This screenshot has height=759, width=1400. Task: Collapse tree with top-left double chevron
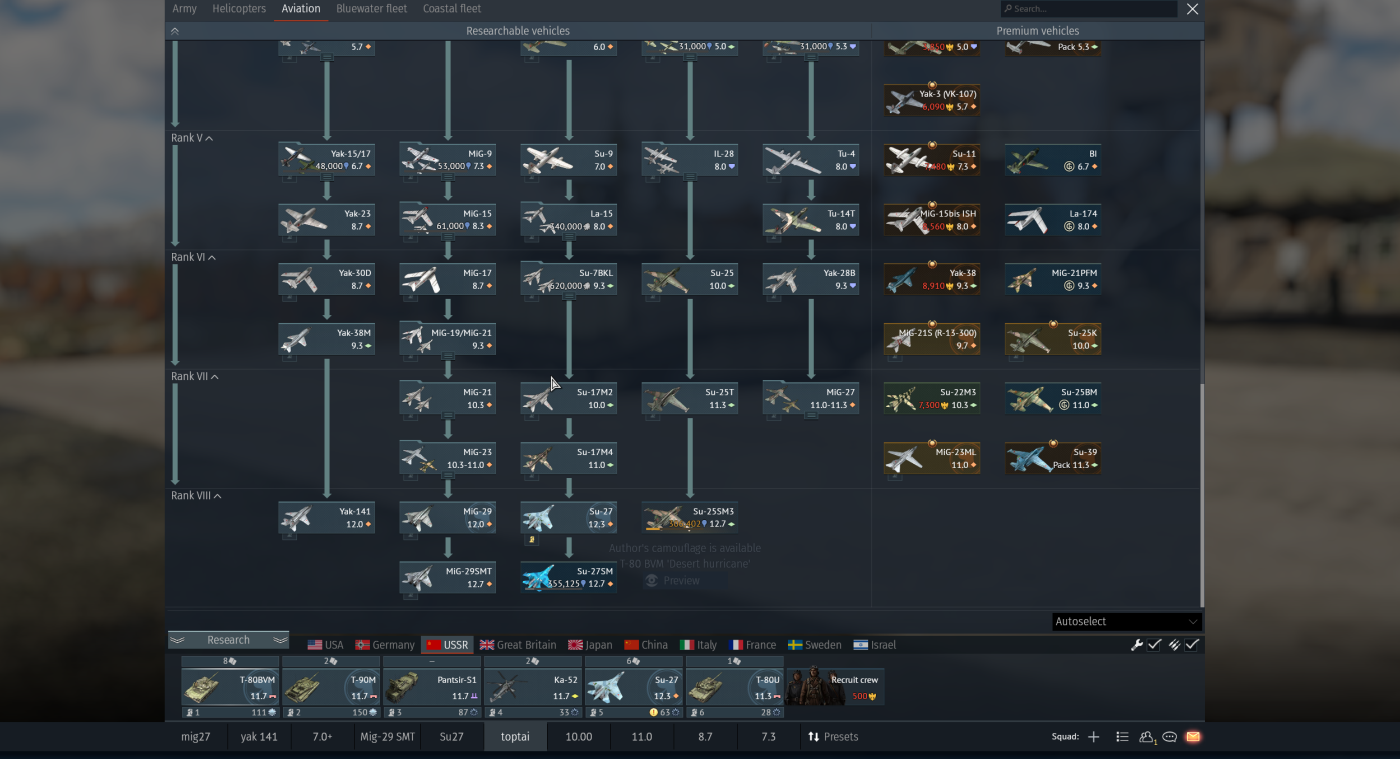pos(175,31)
